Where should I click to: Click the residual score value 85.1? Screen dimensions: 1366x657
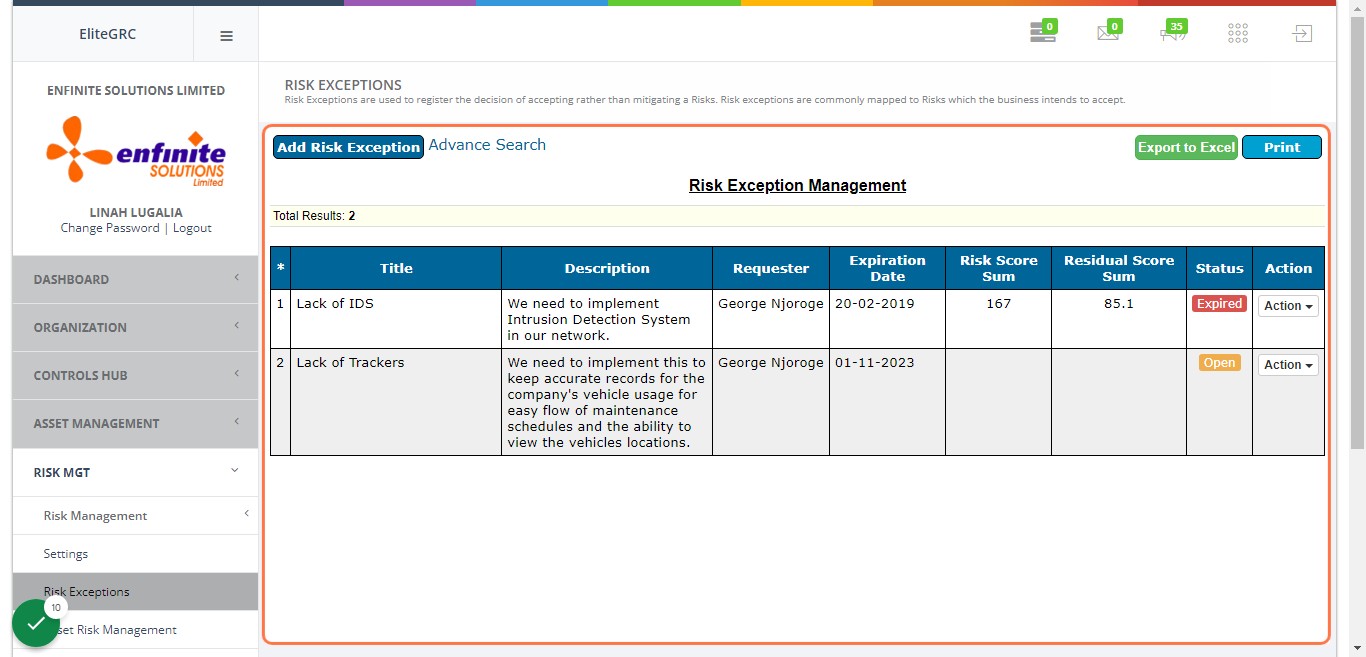(x=1119, y=303)
